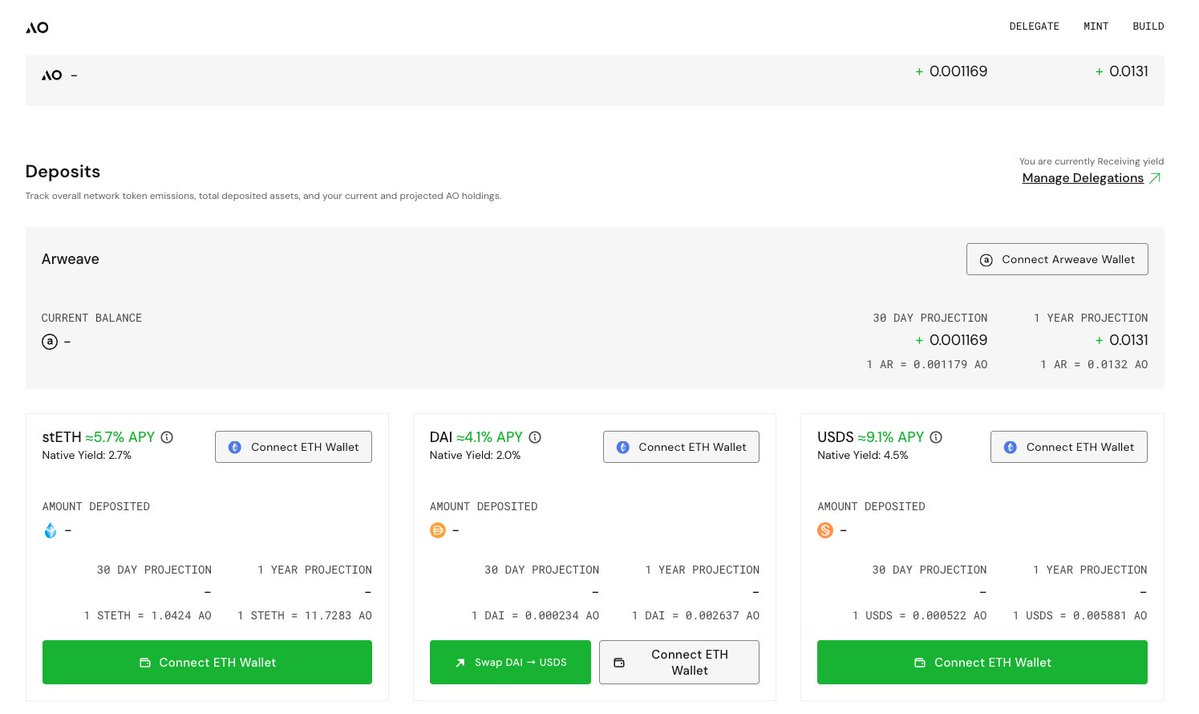
Task: Click '1 DAI = 0.002637 AO' rate
Action: (696, 615)
